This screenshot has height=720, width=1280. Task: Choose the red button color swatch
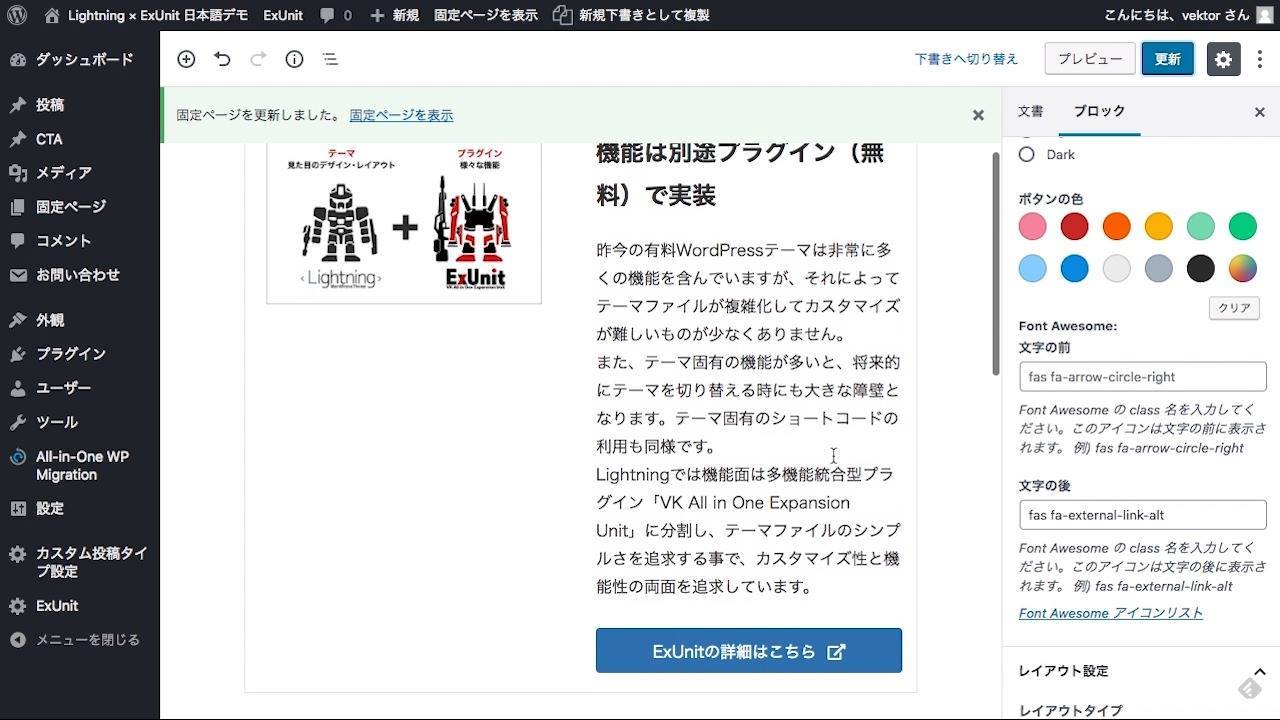[x=1074, y=226]
